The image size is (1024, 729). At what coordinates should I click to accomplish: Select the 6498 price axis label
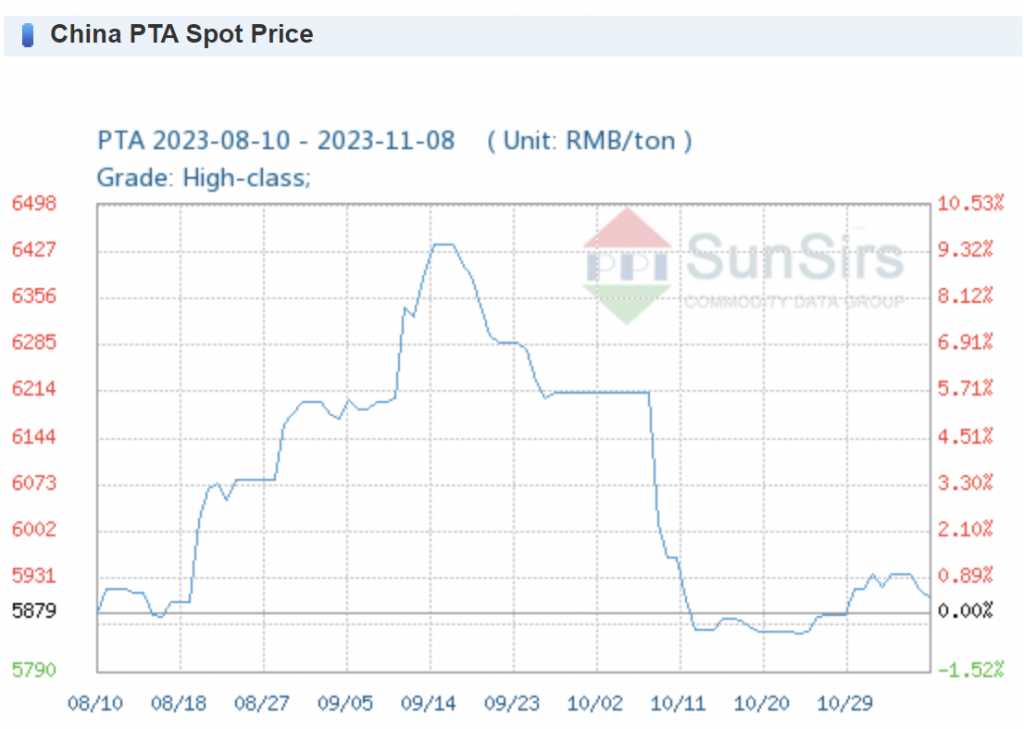[x=34, y=203]
